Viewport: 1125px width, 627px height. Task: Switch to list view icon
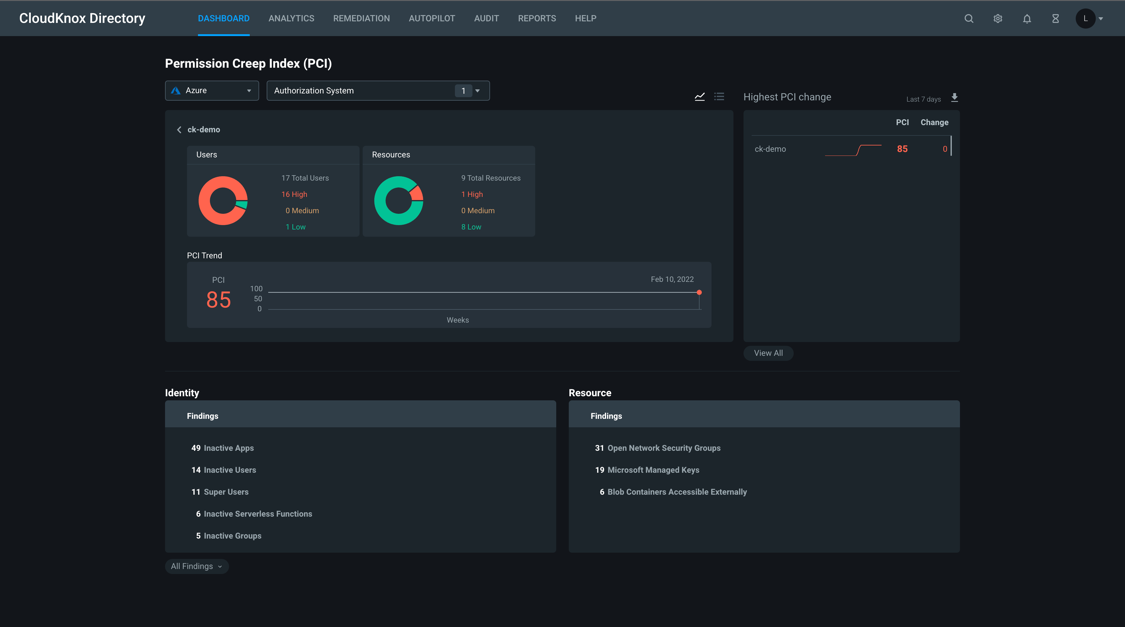tap(719, 97)
